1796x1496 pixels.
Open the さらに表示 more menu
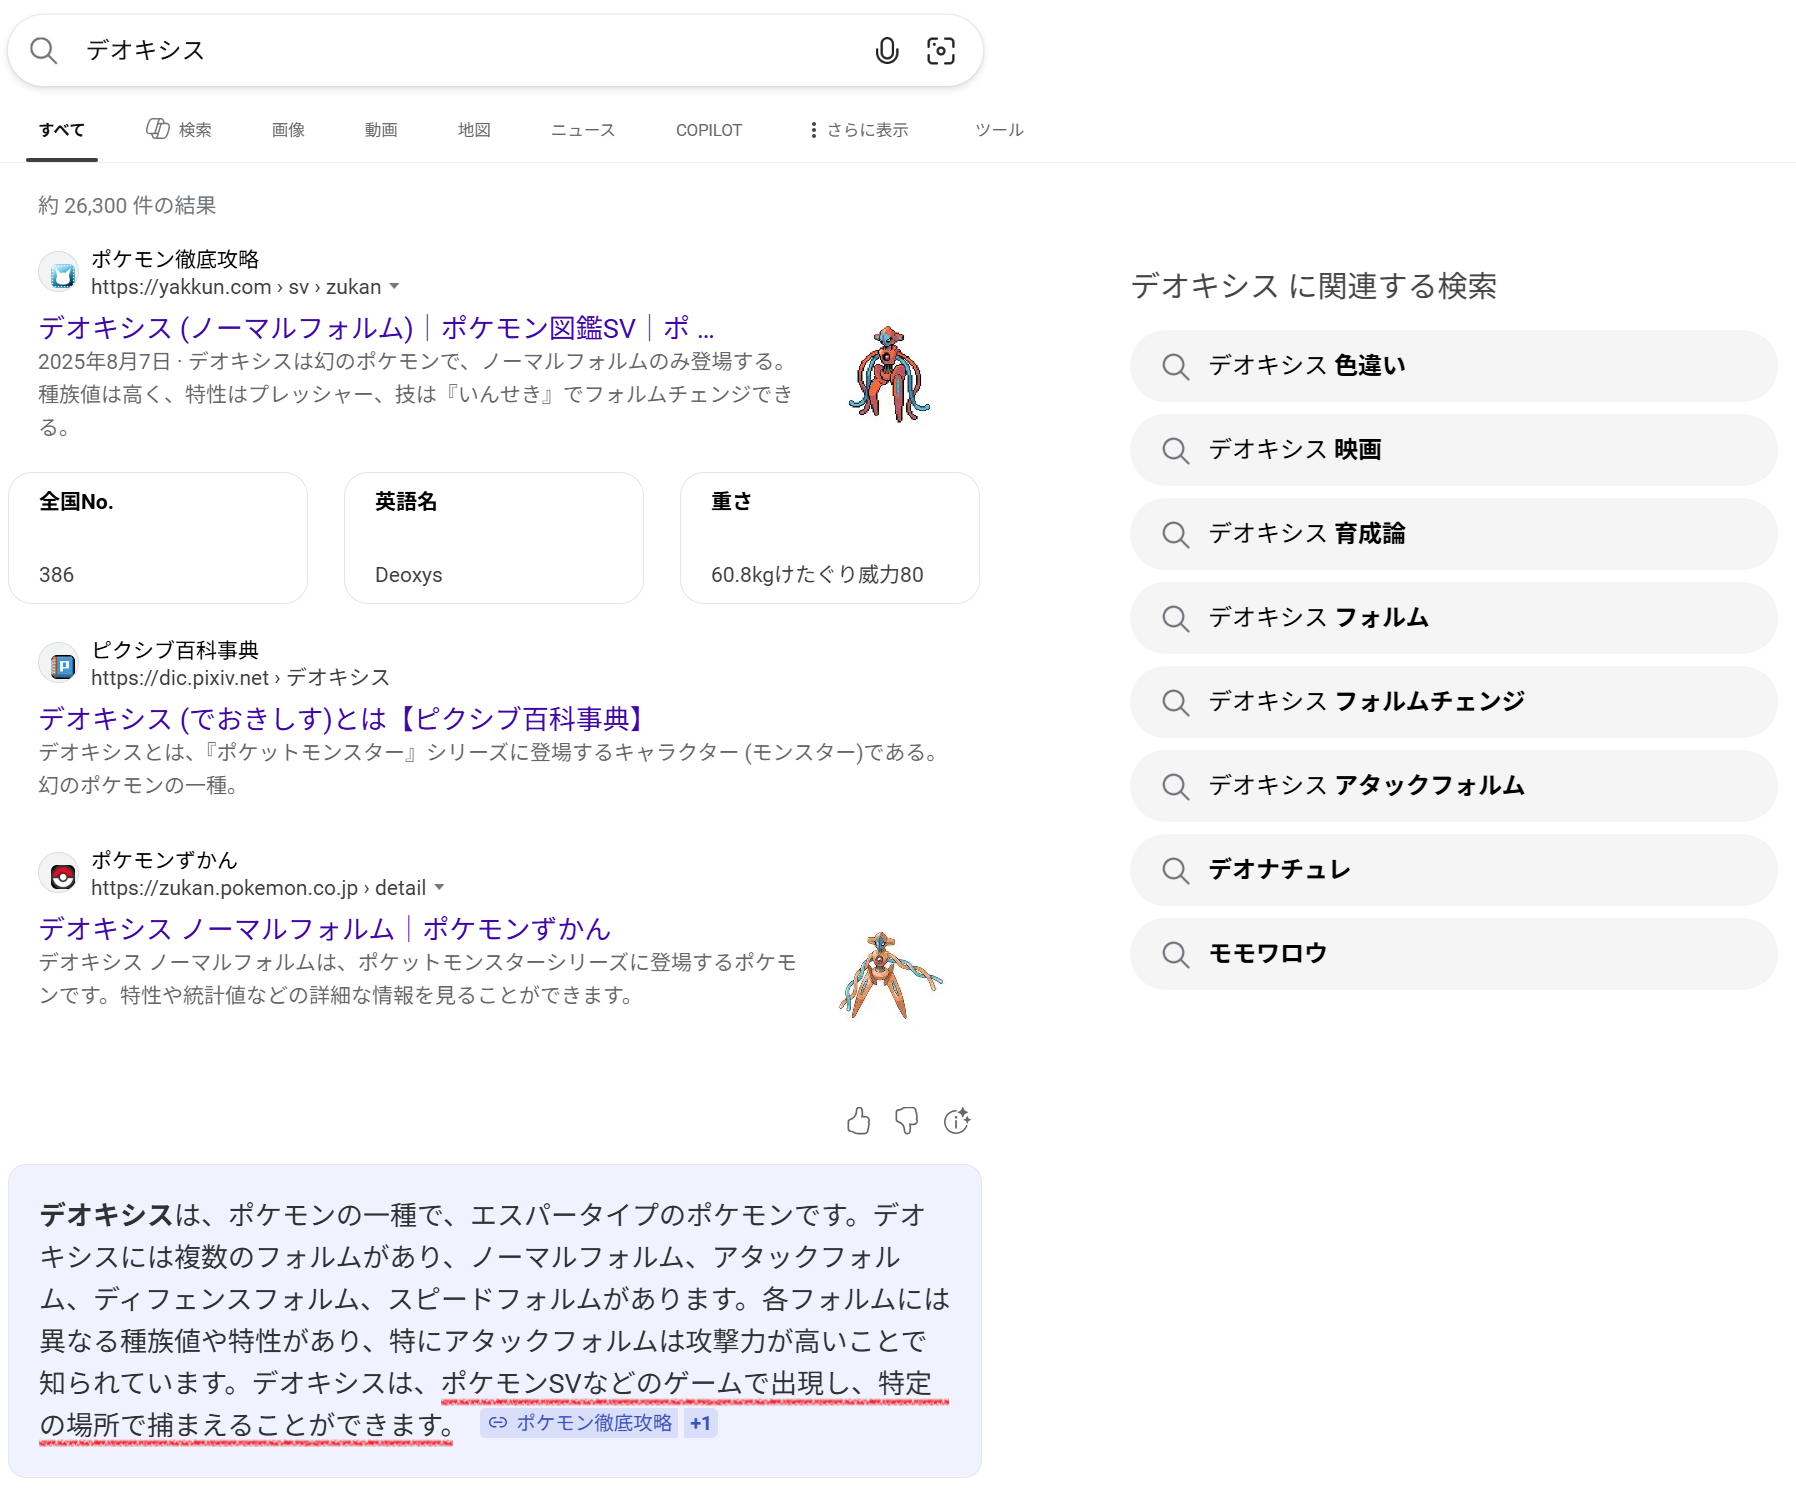[858, 130]
